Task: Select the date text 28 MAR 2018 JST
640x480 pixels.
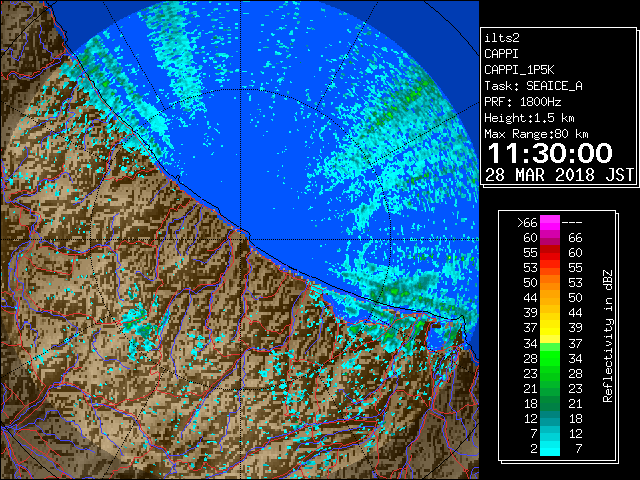Action: (x=559, y=175)
